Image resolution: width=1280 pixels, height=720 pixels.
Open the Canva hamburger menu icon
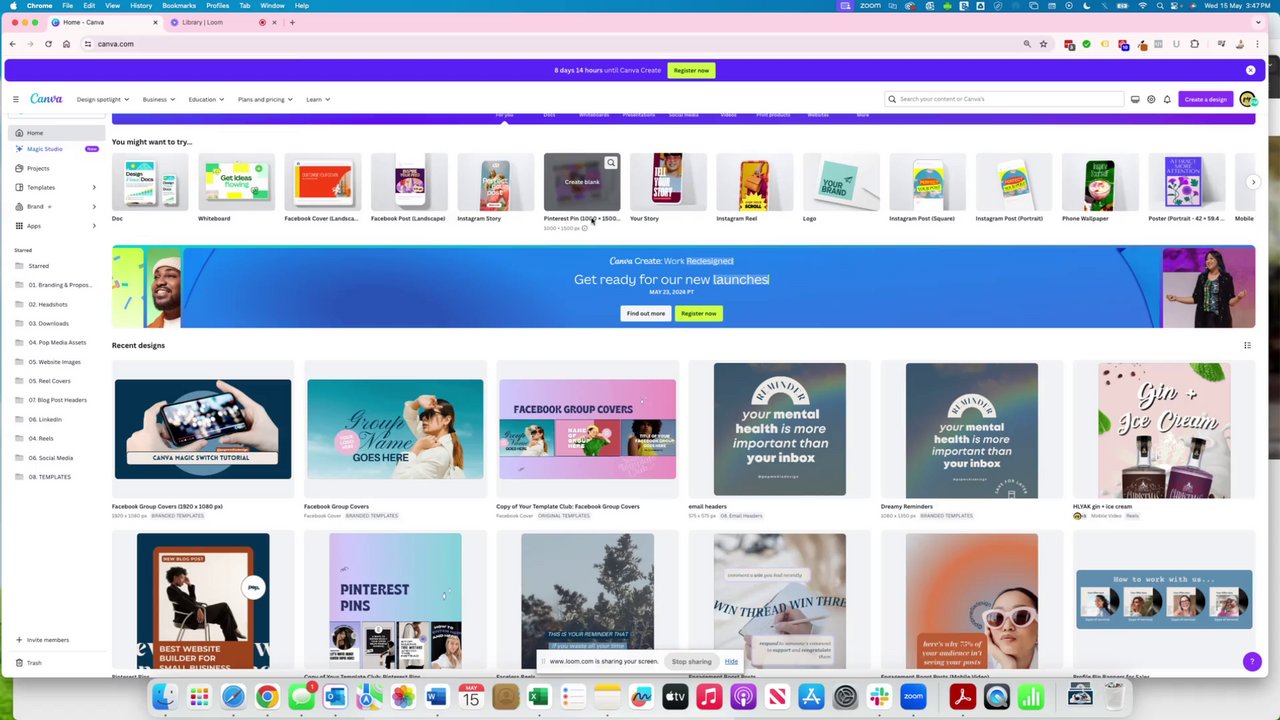pos(15,99)
